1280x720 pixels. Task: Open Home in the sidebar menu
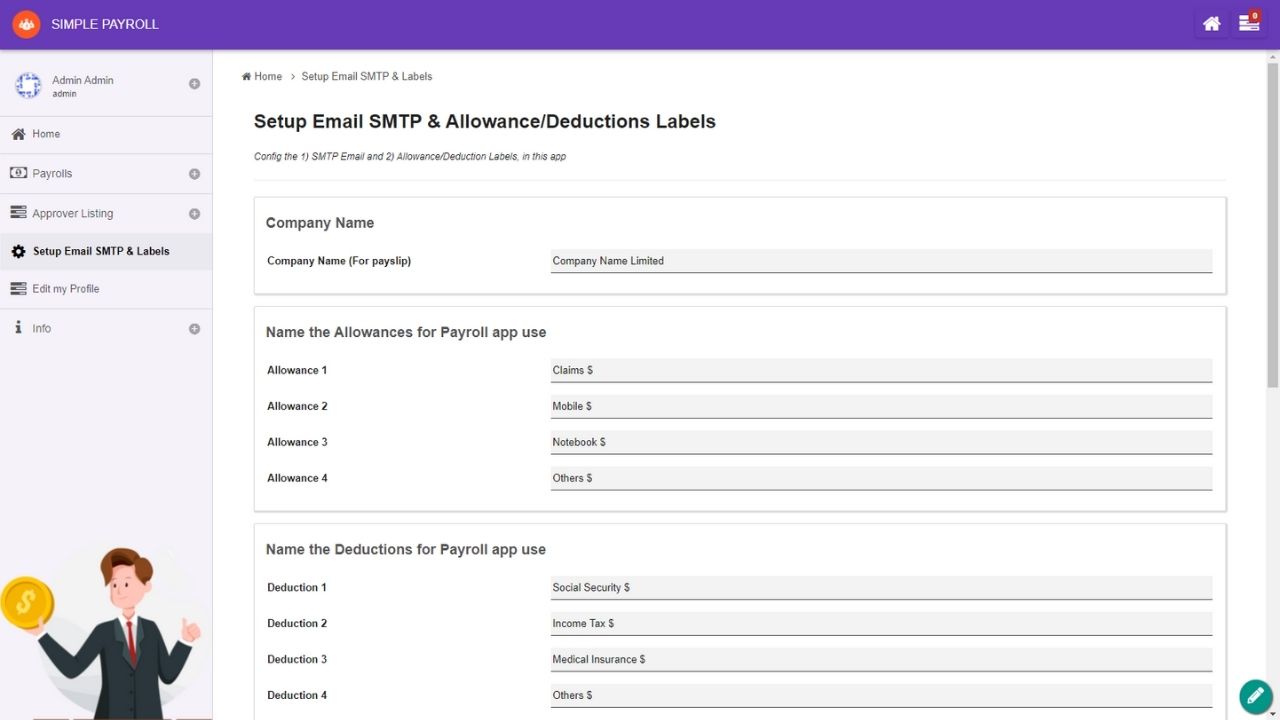[x=46, y=134]
